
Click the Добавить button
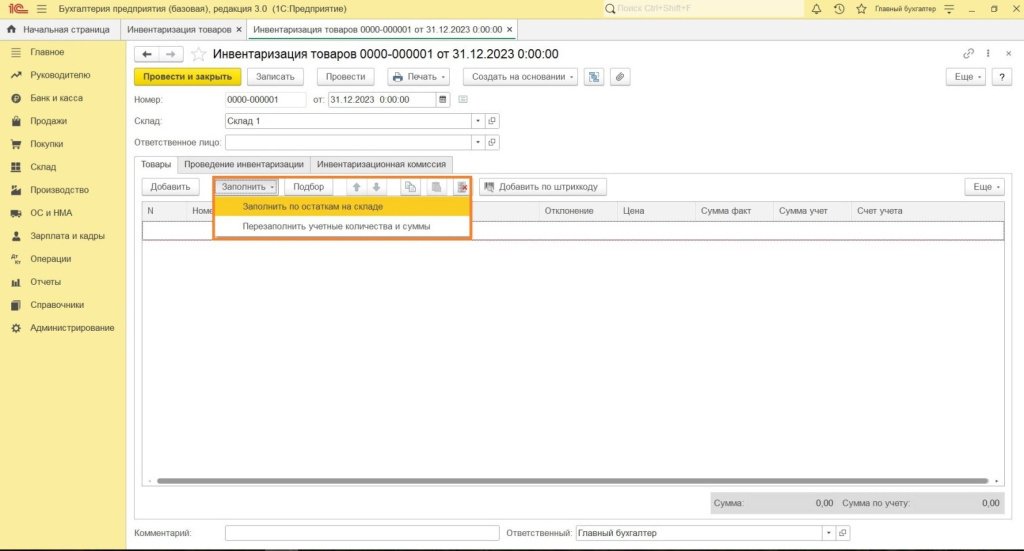[170, 187]
